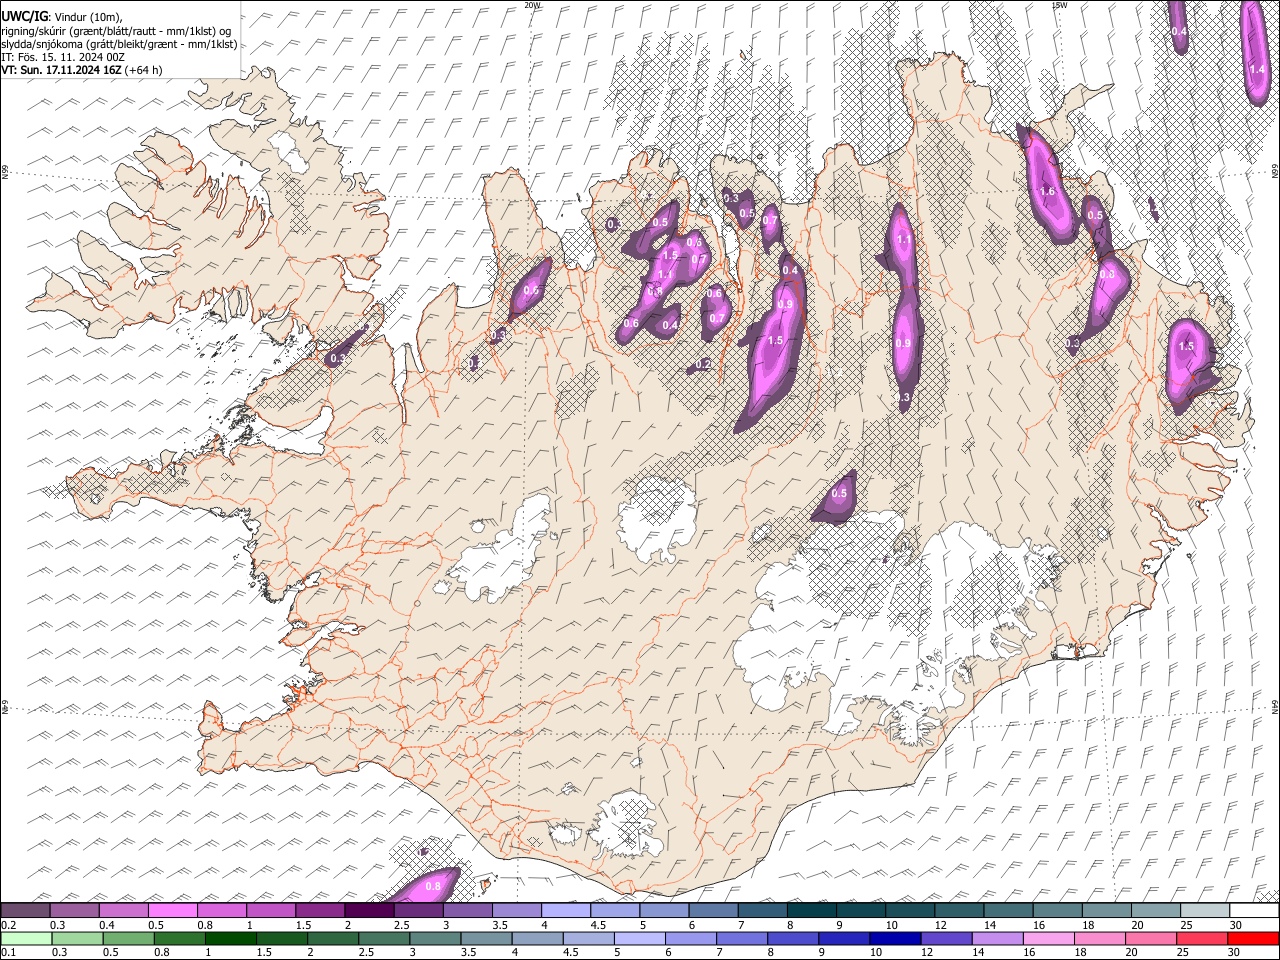Click the Mýrdalsjökull glacier near the south coast
This screenshot has height=960, width=1280.
pyautogui.click(x=628, y=825)
